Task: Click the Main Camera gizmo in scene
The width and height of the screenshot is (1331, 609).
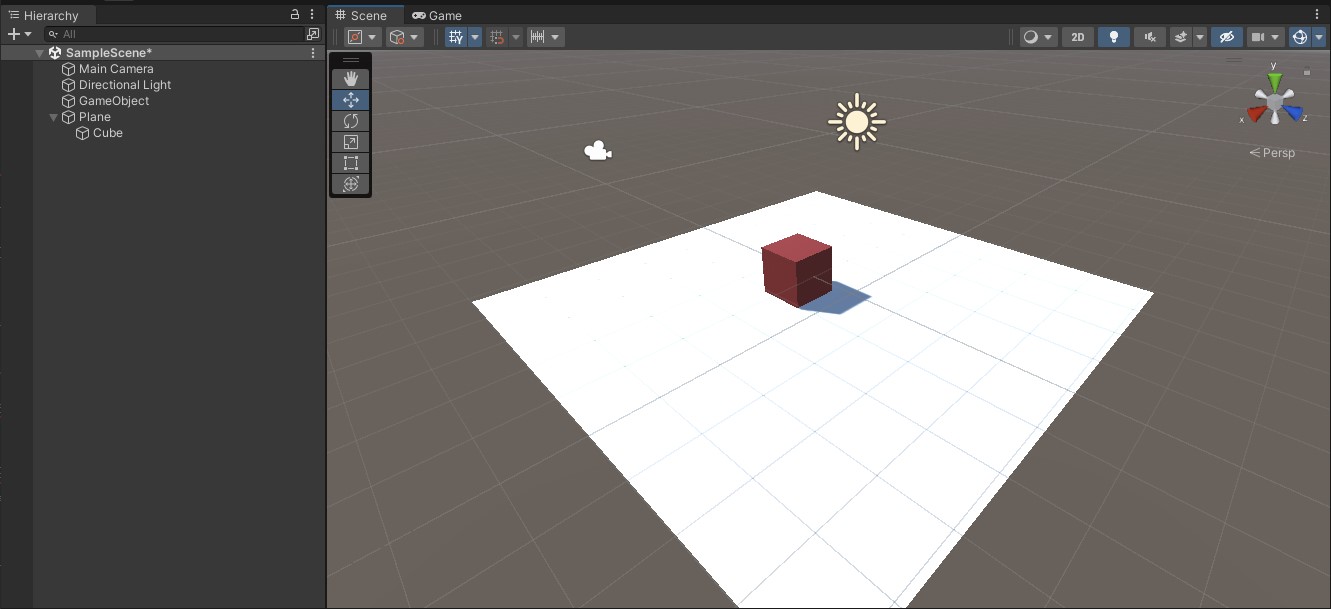Action: click(598, 152)
